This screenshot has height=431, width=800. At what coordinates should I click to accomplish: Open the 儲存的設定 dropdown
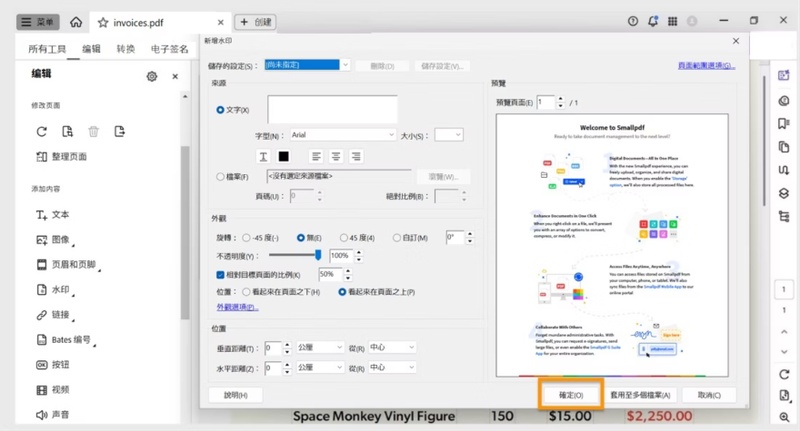tap(307, 65)
